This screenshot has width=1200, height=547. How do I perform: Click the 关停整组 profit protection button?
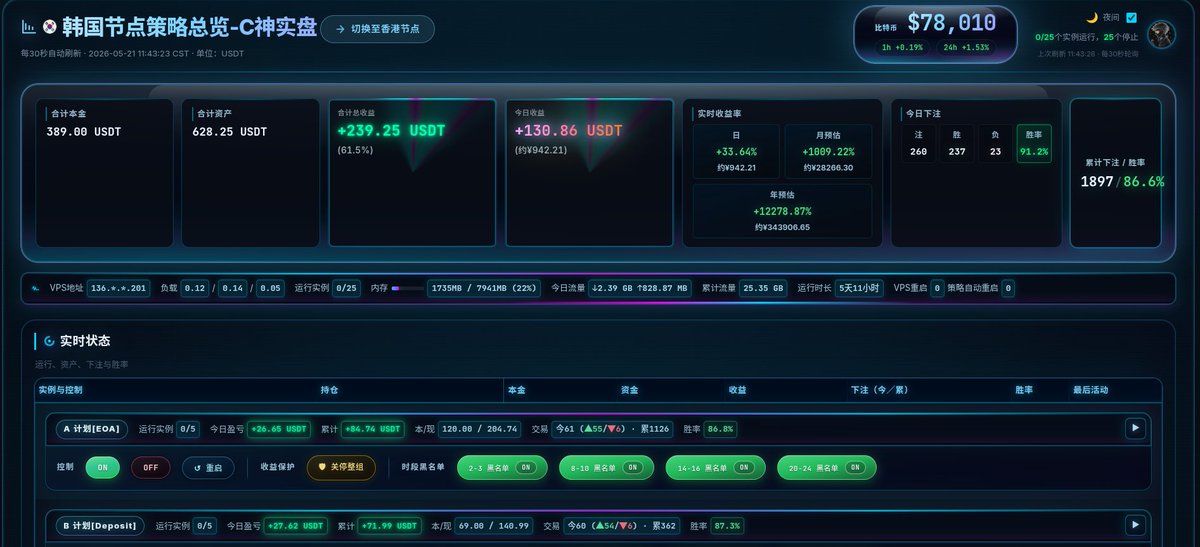point(341,467)
